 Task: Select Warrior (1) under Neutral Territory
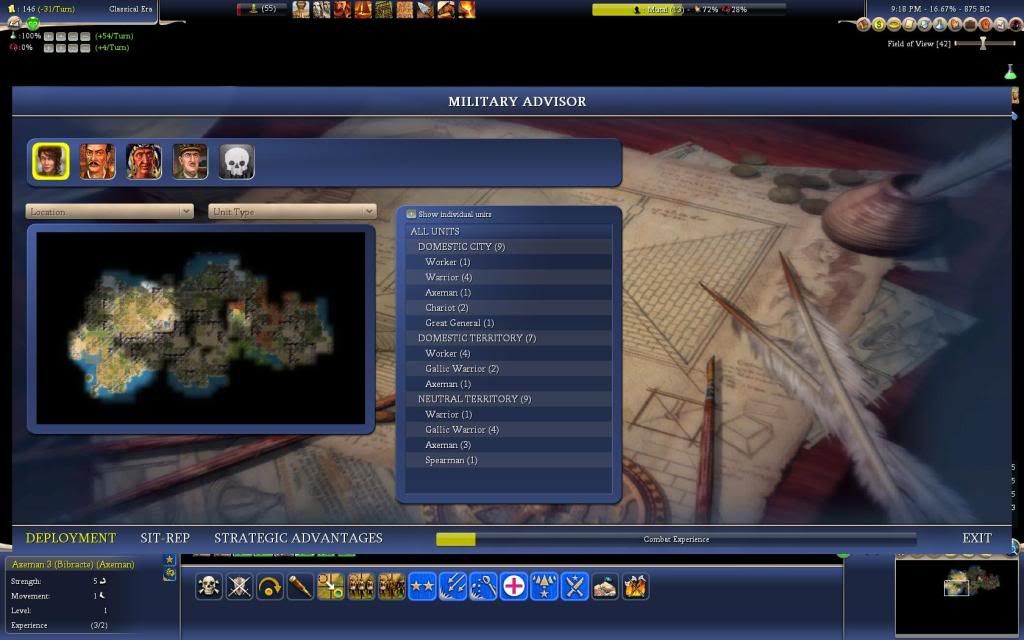(x=509, y=414)
